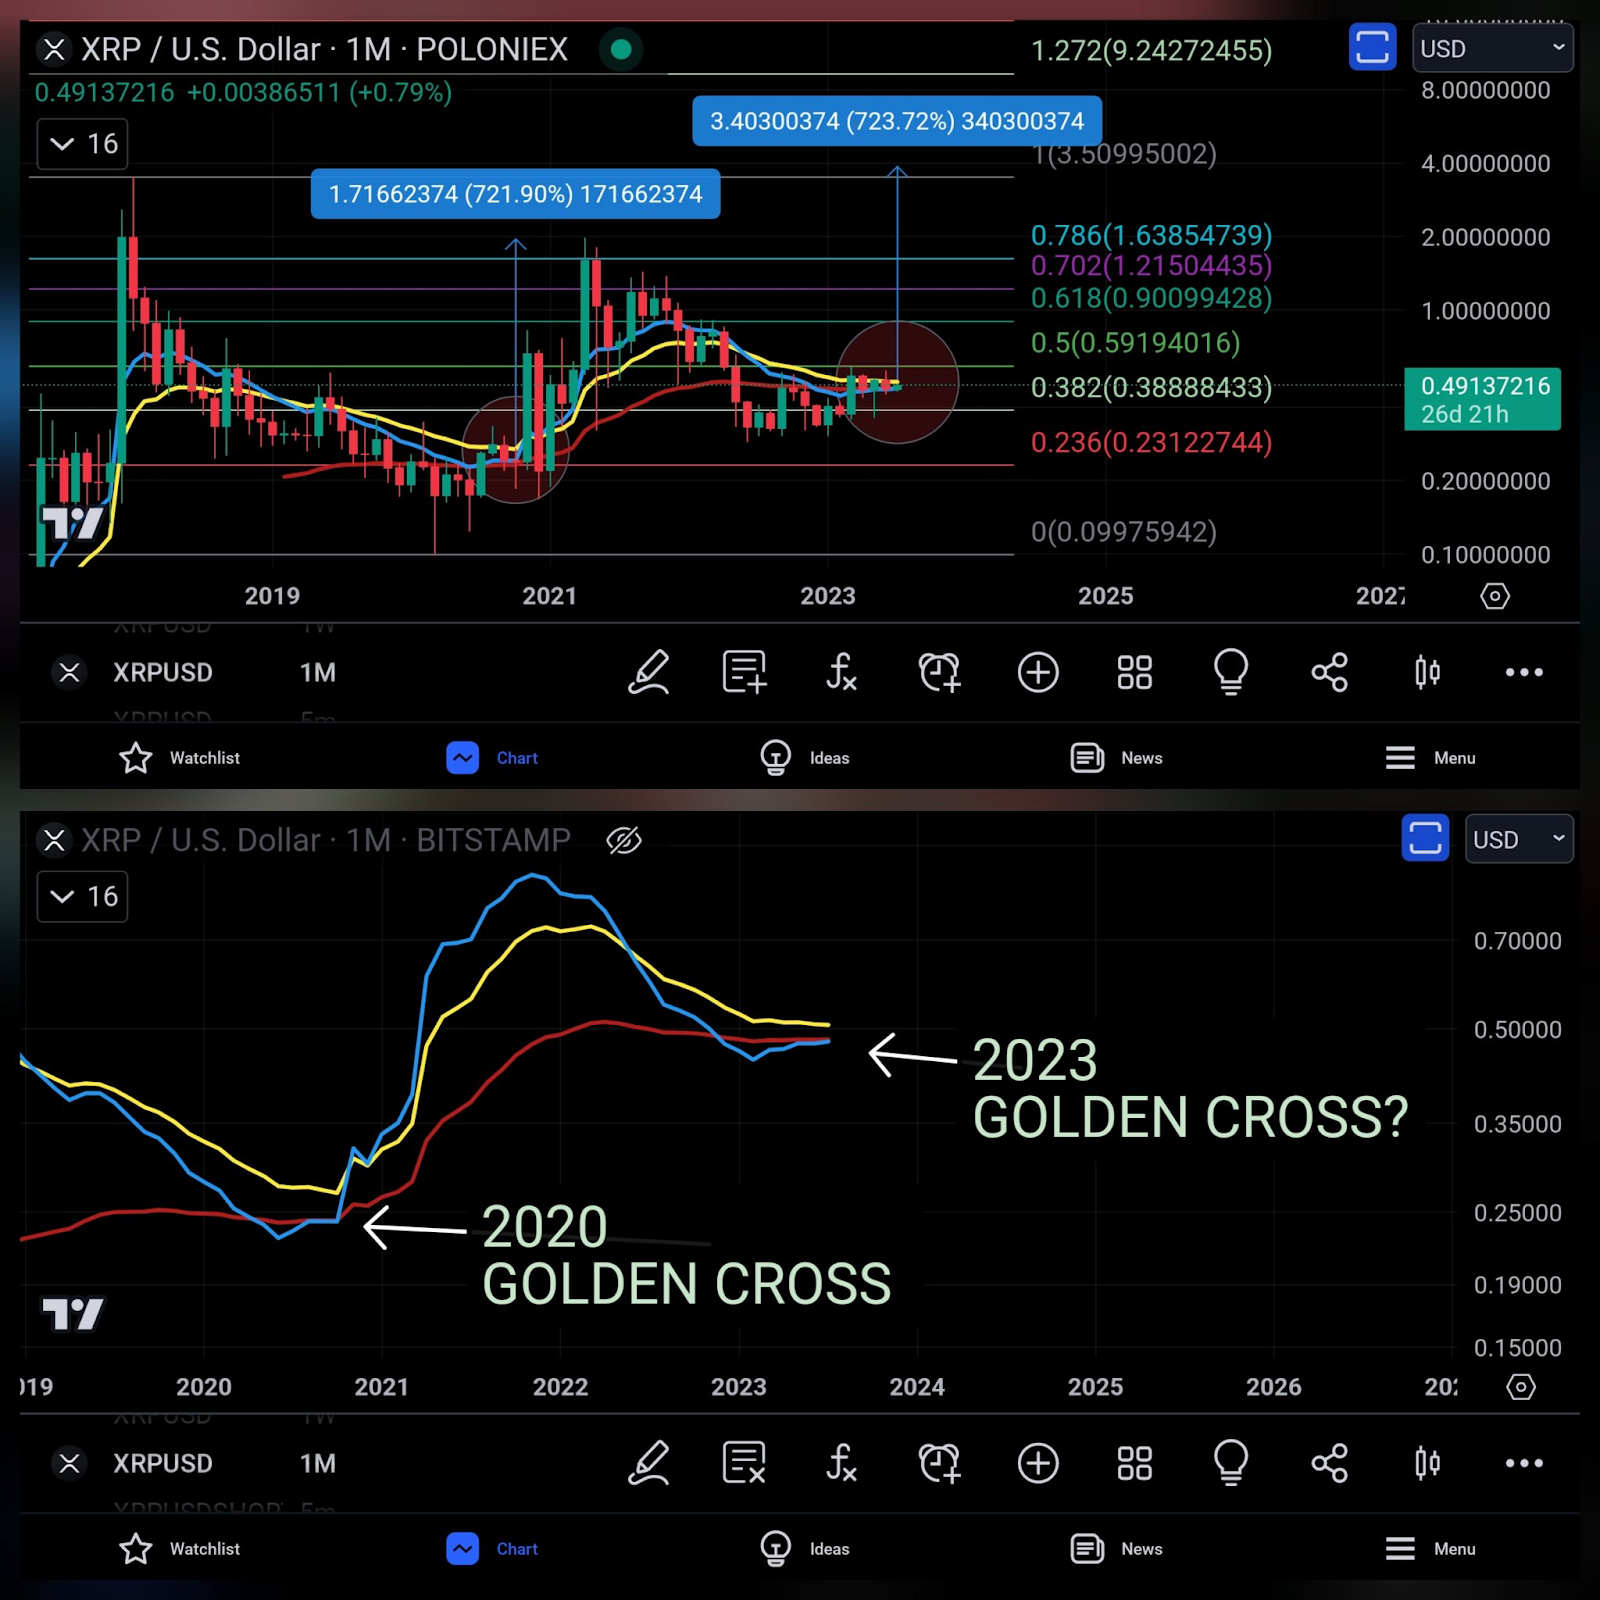Image resolution: width=1600 pixels, height=1600 pixels.
Task: Create a price alert via alarm icon
Action: pos(938,672)
